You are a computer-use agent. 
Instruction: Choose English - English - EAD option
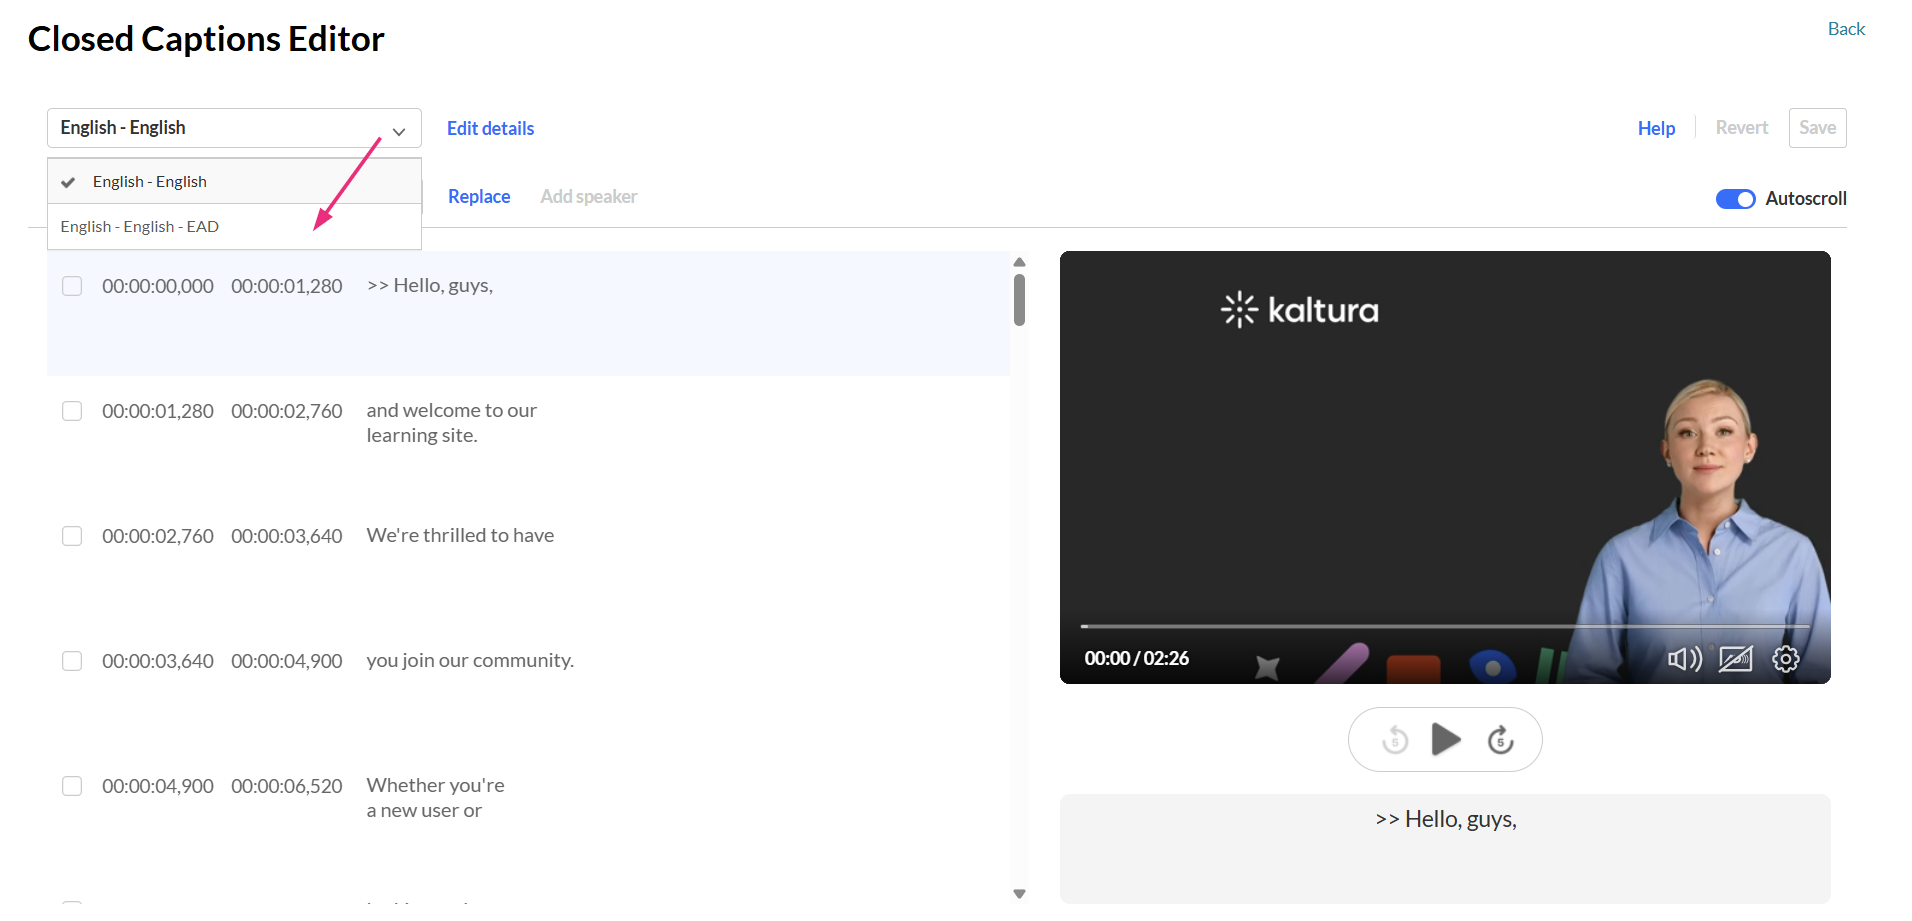click(234, 227)
